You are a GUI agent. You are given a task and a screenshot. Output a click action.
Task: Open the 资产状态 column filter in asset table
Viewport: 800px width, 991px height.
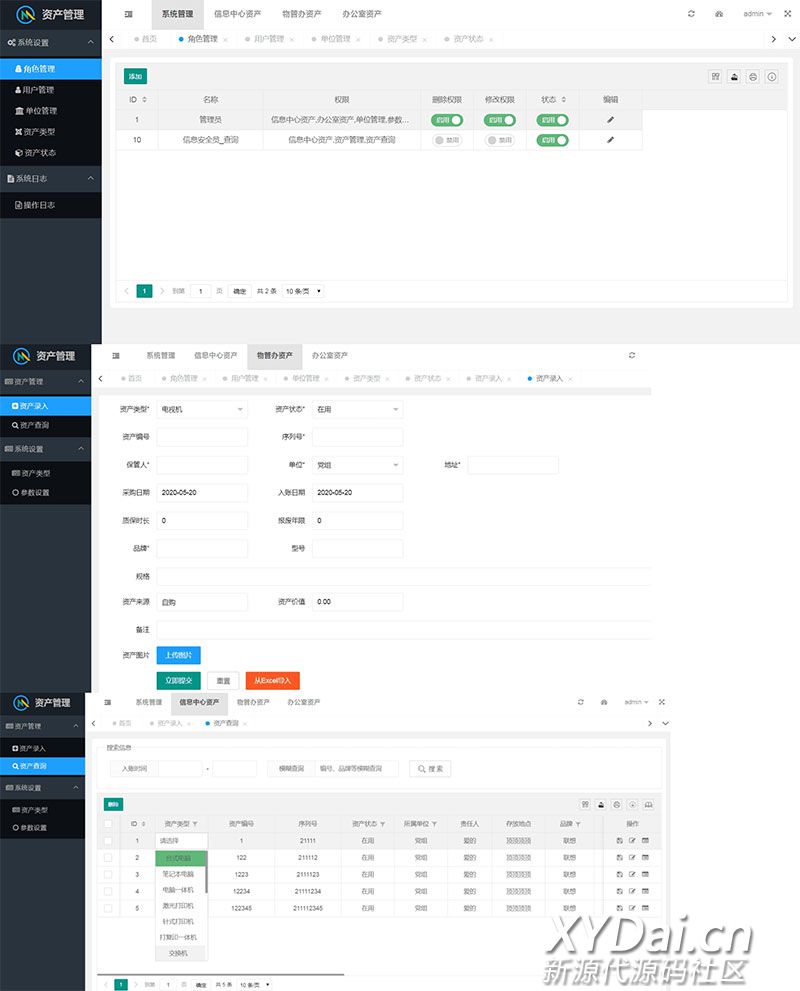click(x=382, y=824)
